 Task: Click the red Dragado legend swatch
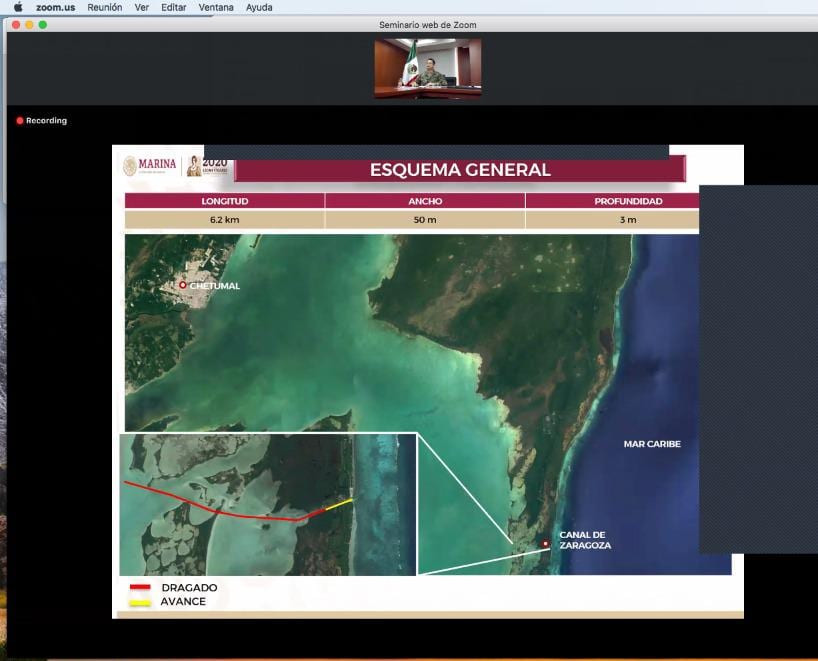[x=140, y=588]
